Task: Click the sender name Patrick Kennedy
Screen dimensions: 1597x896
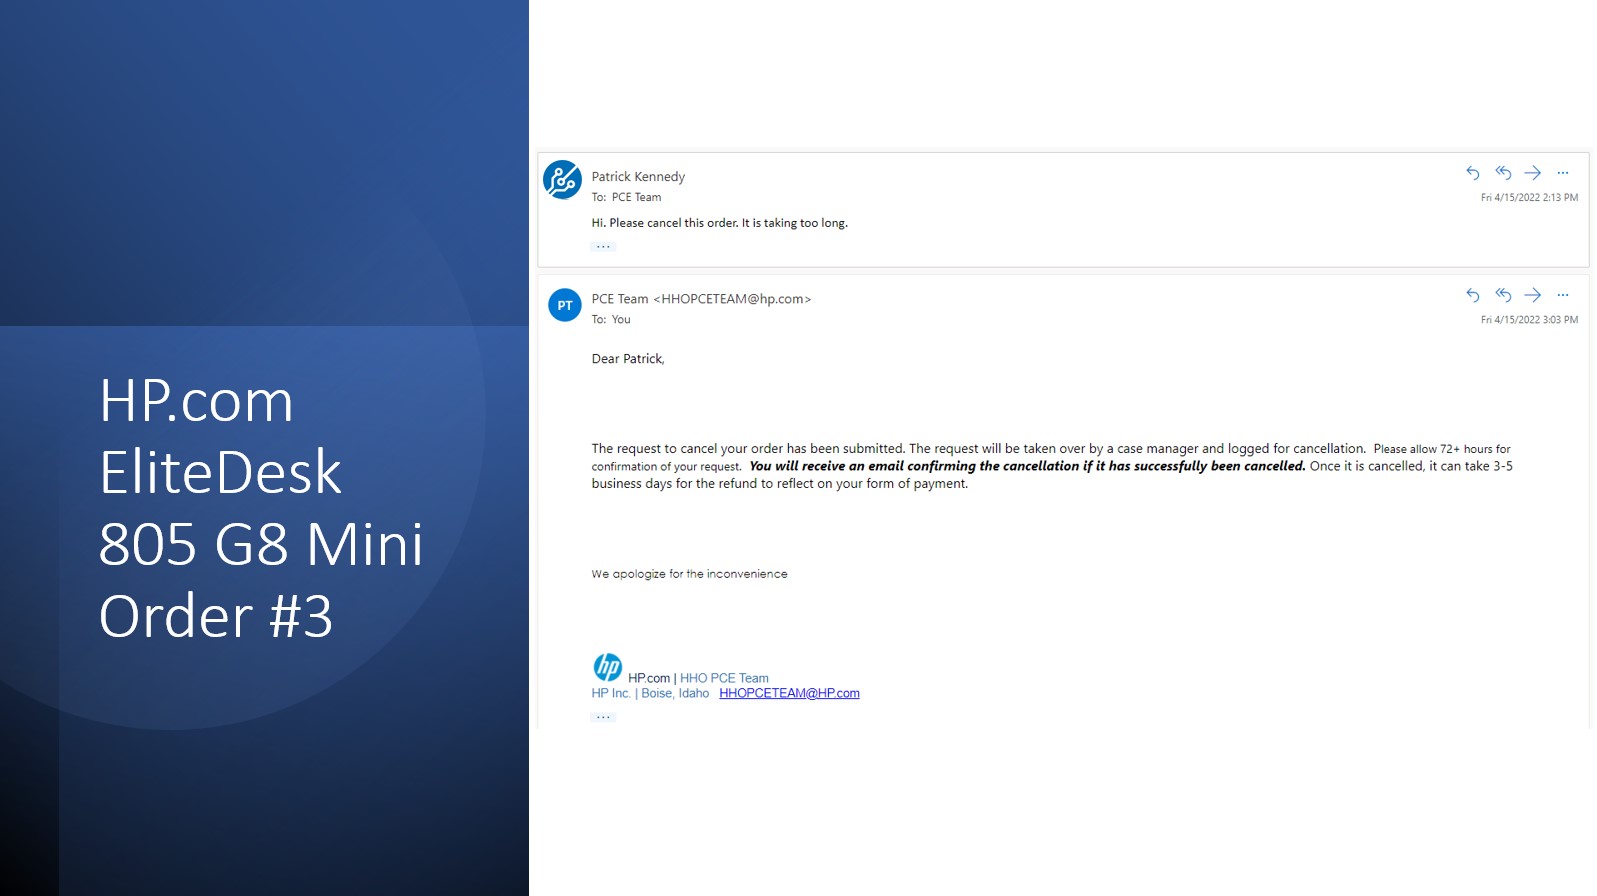Action: 638,177
